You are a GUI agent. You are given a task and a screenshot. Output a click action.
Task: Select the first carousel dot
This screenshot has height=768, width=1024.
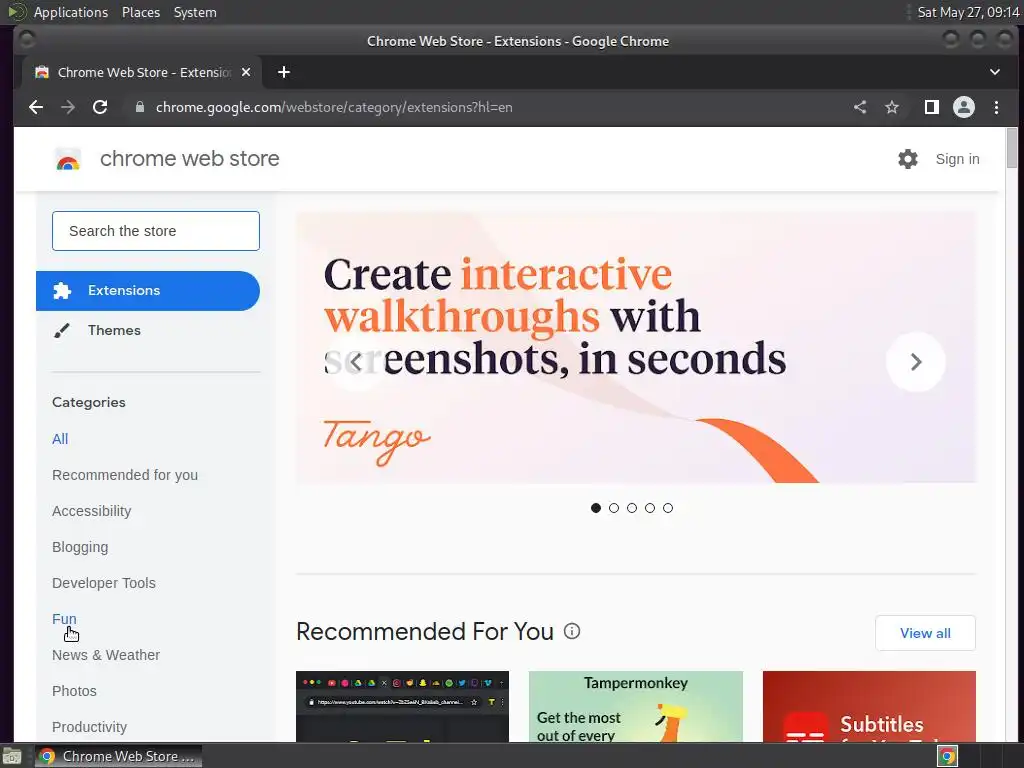pyautogui.click(x=596, y=507)
